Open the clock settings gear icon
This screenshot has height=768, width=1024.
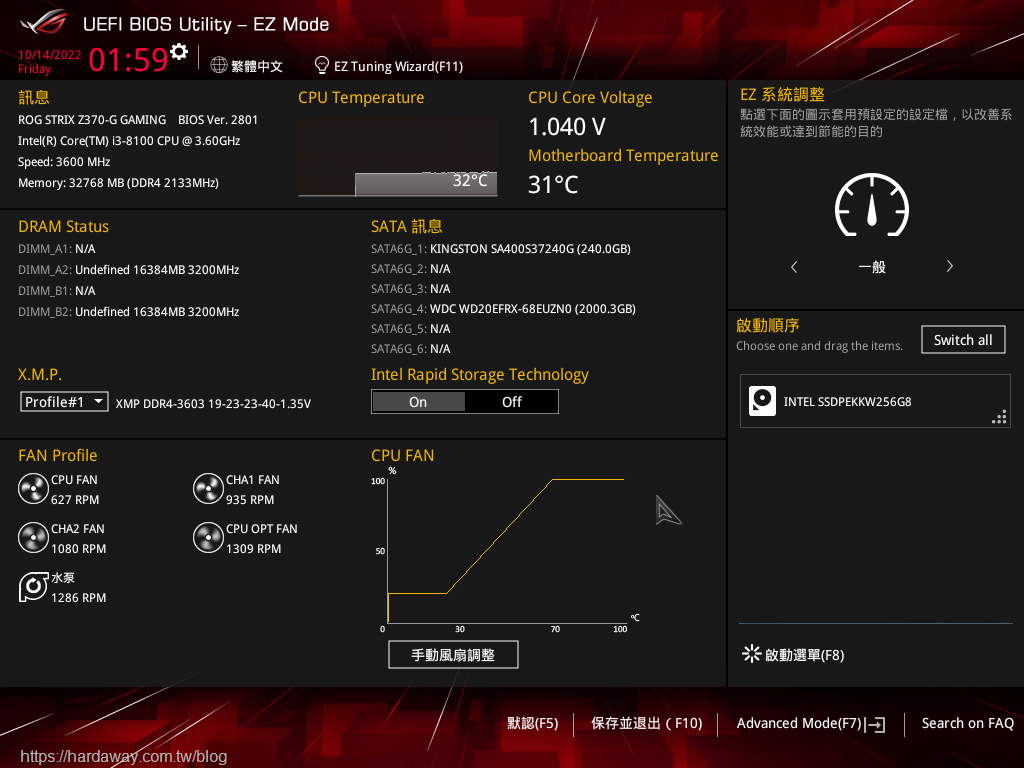pos(179,52)
